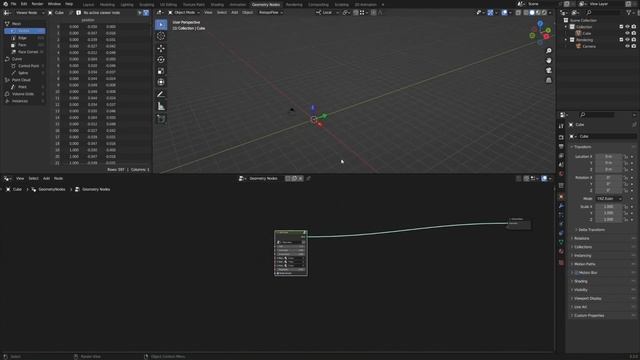Open the Local transform orientation dropdown

pyautogui.click(x=327, y=13)
